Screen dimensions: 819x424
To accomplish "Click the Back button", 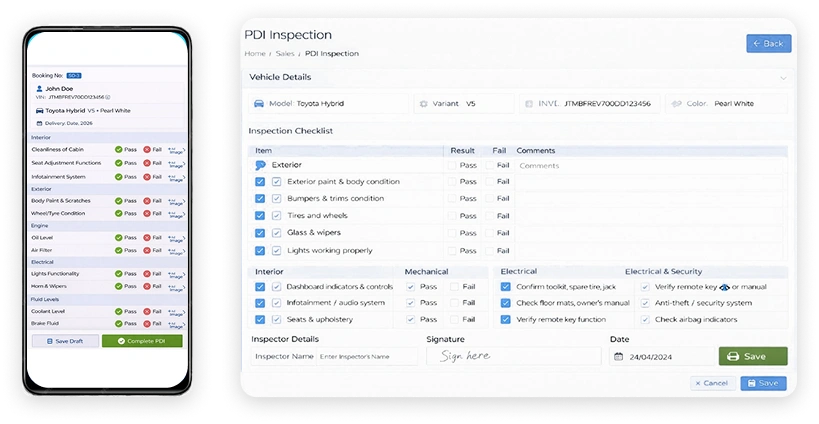I will point(768,43).
